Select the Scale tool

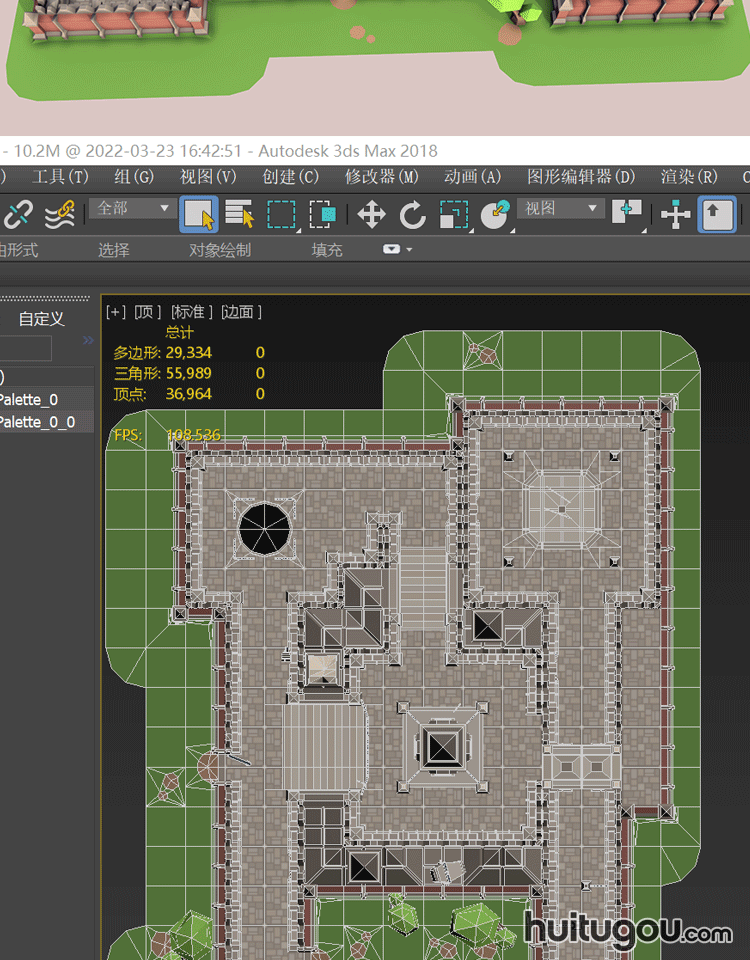454,214
